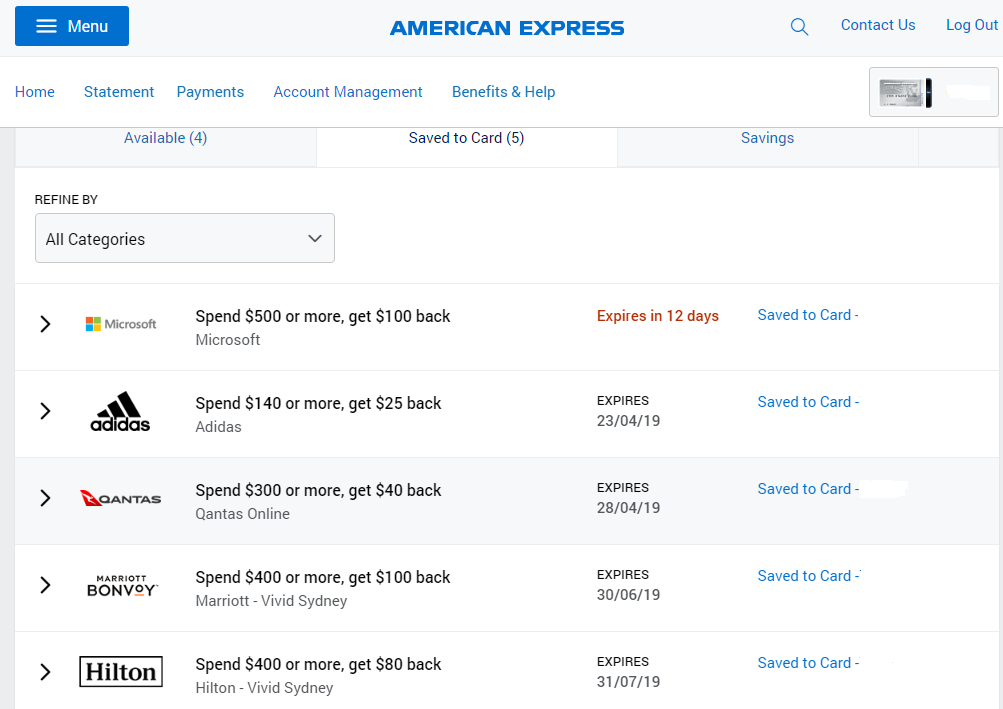Click the Adidas logo
Image resolution: width=1003 pixels, height=709 pixels.
click(x=120, y=411)
